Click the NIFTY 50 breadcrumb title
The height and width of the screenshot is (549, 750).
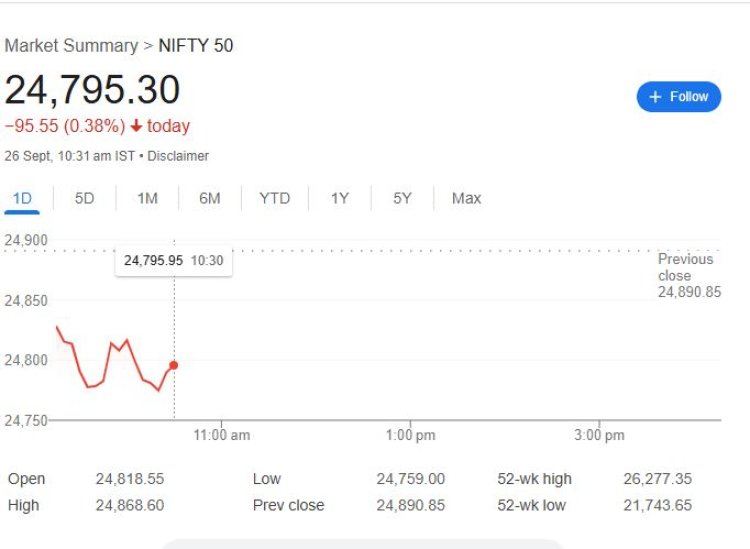pos(196,46)
